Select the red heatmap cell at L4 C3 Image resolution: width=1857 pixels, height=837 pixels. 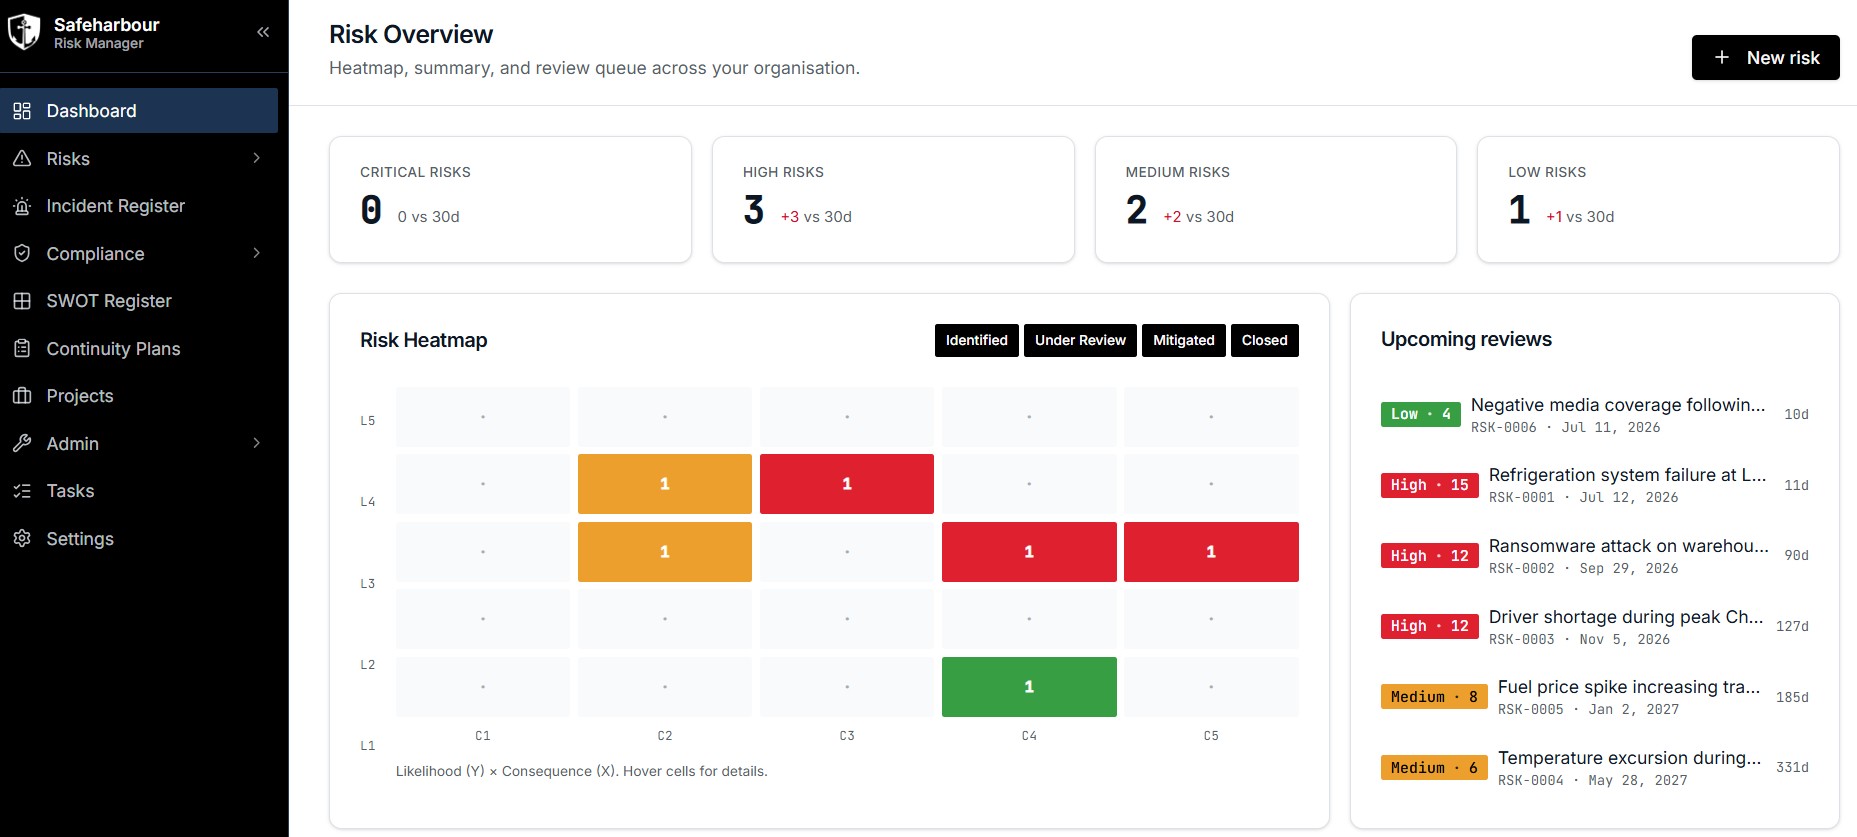coord(847,484)
